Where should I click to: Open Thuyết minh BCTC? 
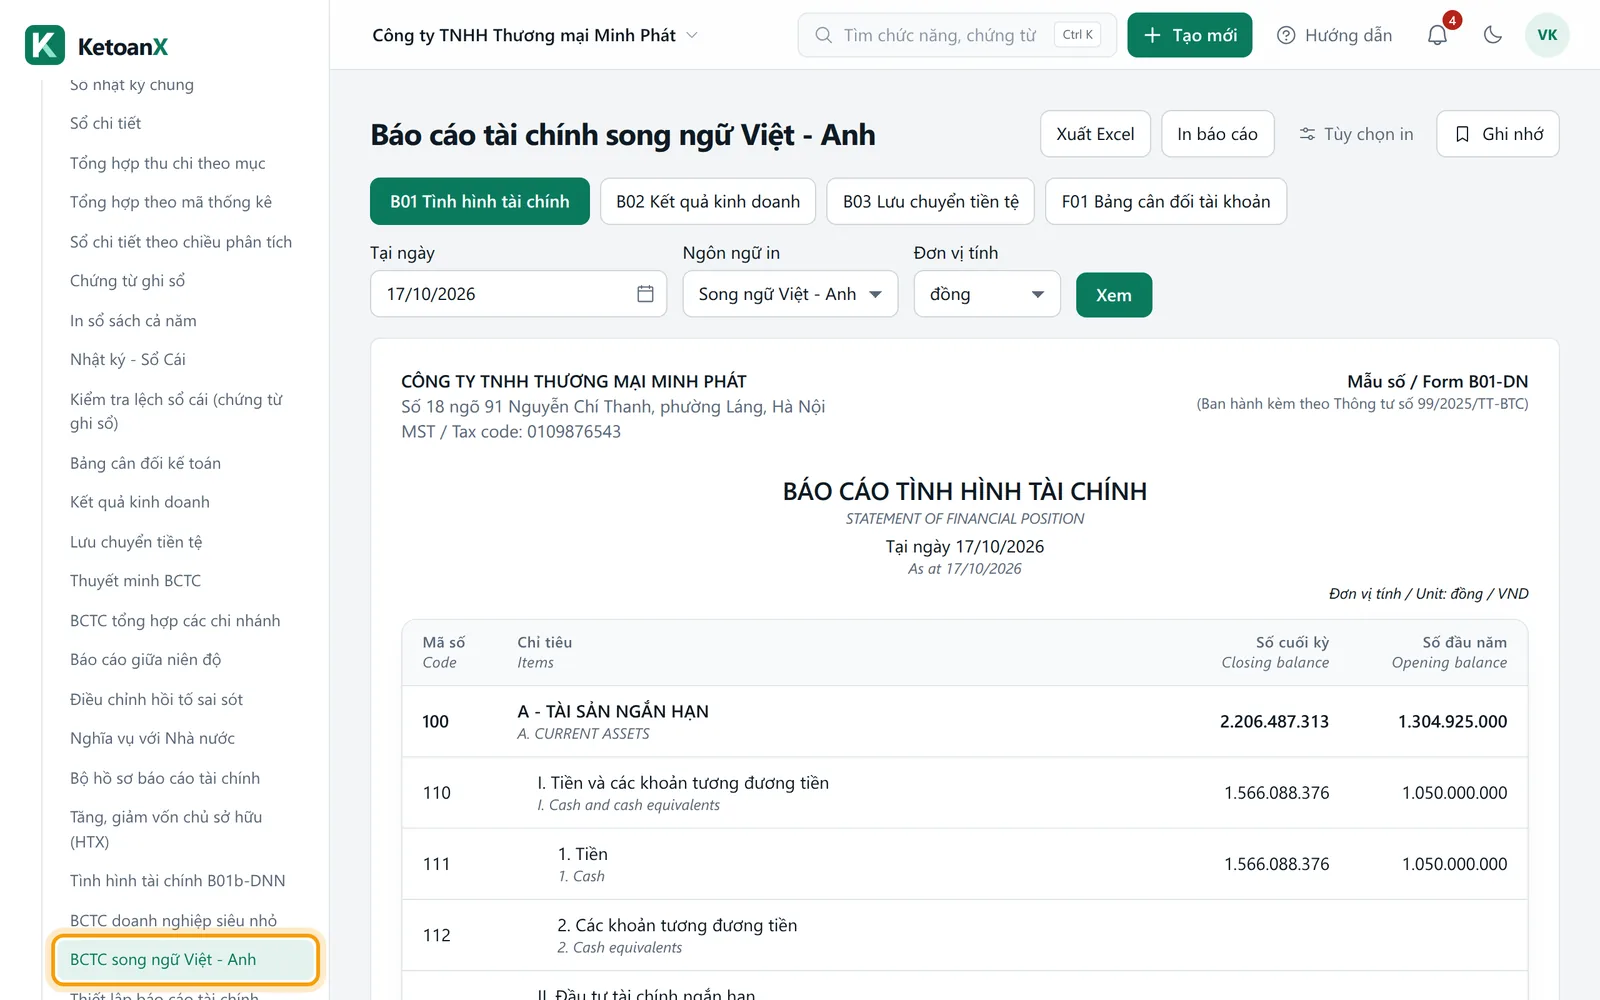(135, 581)
